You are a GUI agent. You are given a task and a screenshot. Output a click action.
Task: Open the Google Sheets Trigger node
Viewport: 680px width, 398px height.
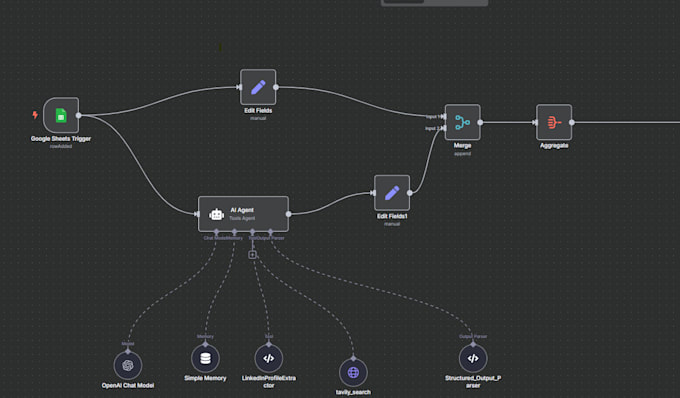tap(61, 115)
